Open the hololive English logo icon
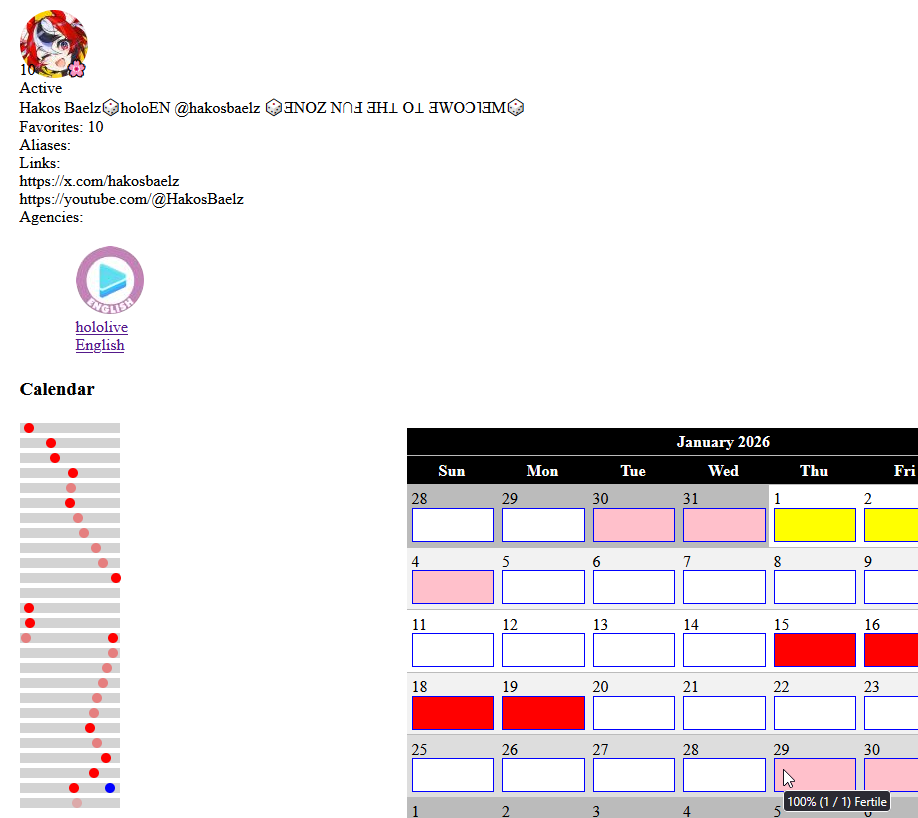 (x=110, y=280)
